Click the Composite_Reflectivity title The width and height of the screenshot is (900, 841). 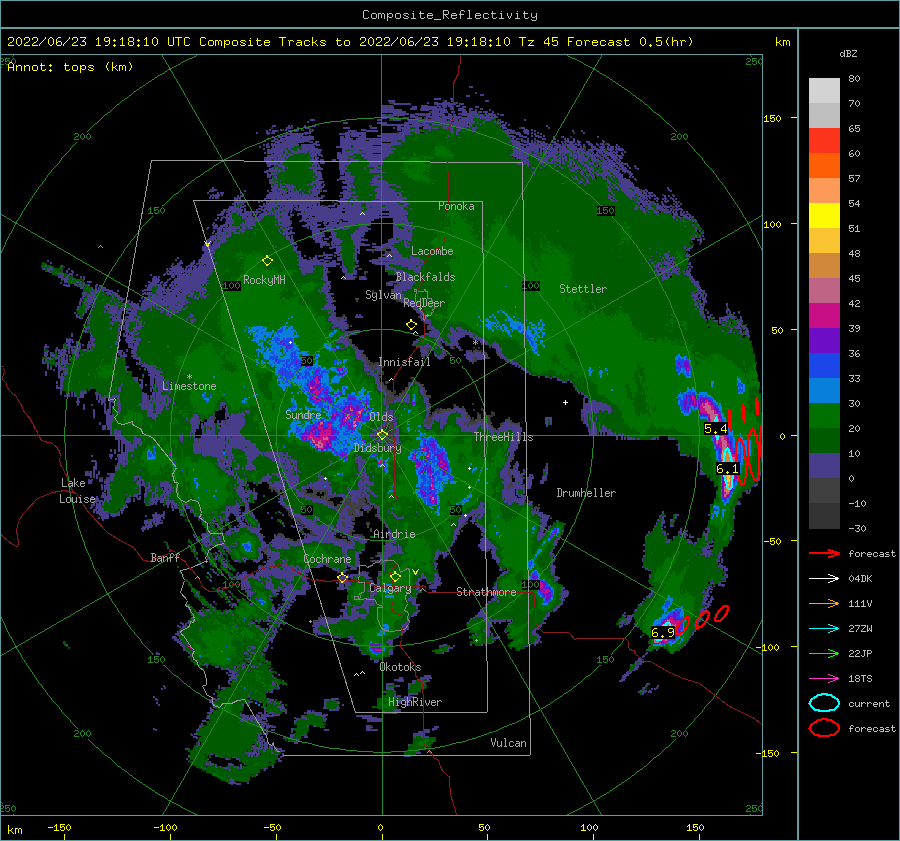click(450, 15)
